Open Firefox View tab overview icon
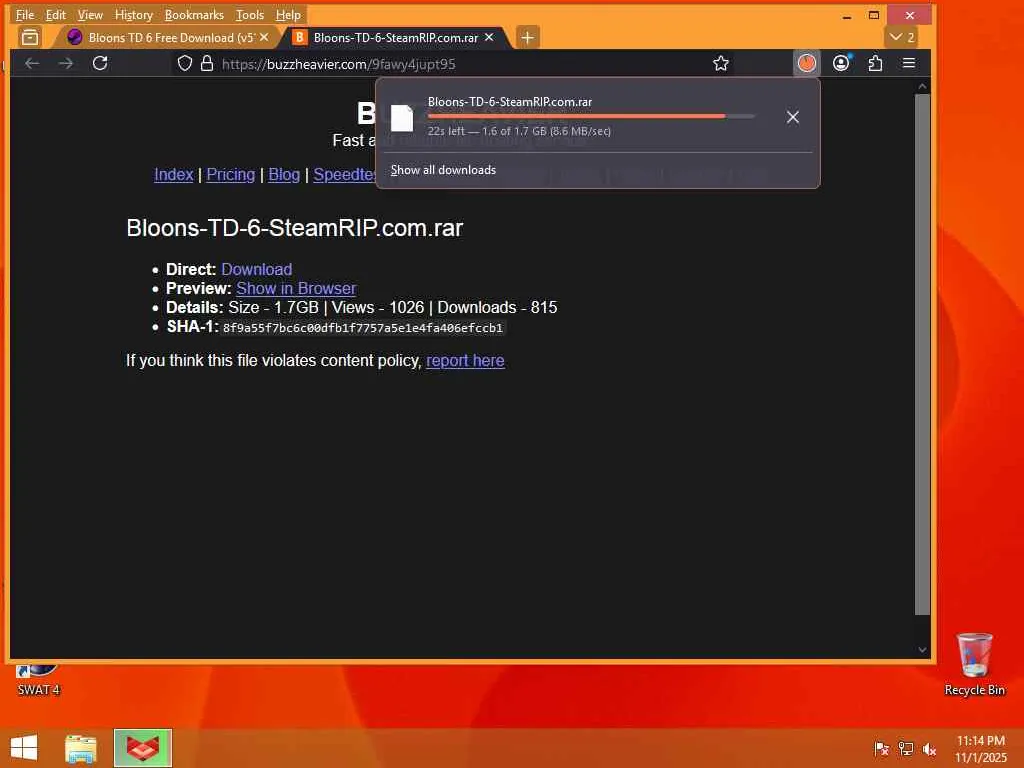The image size is (1024, 768). click(29, 38)
